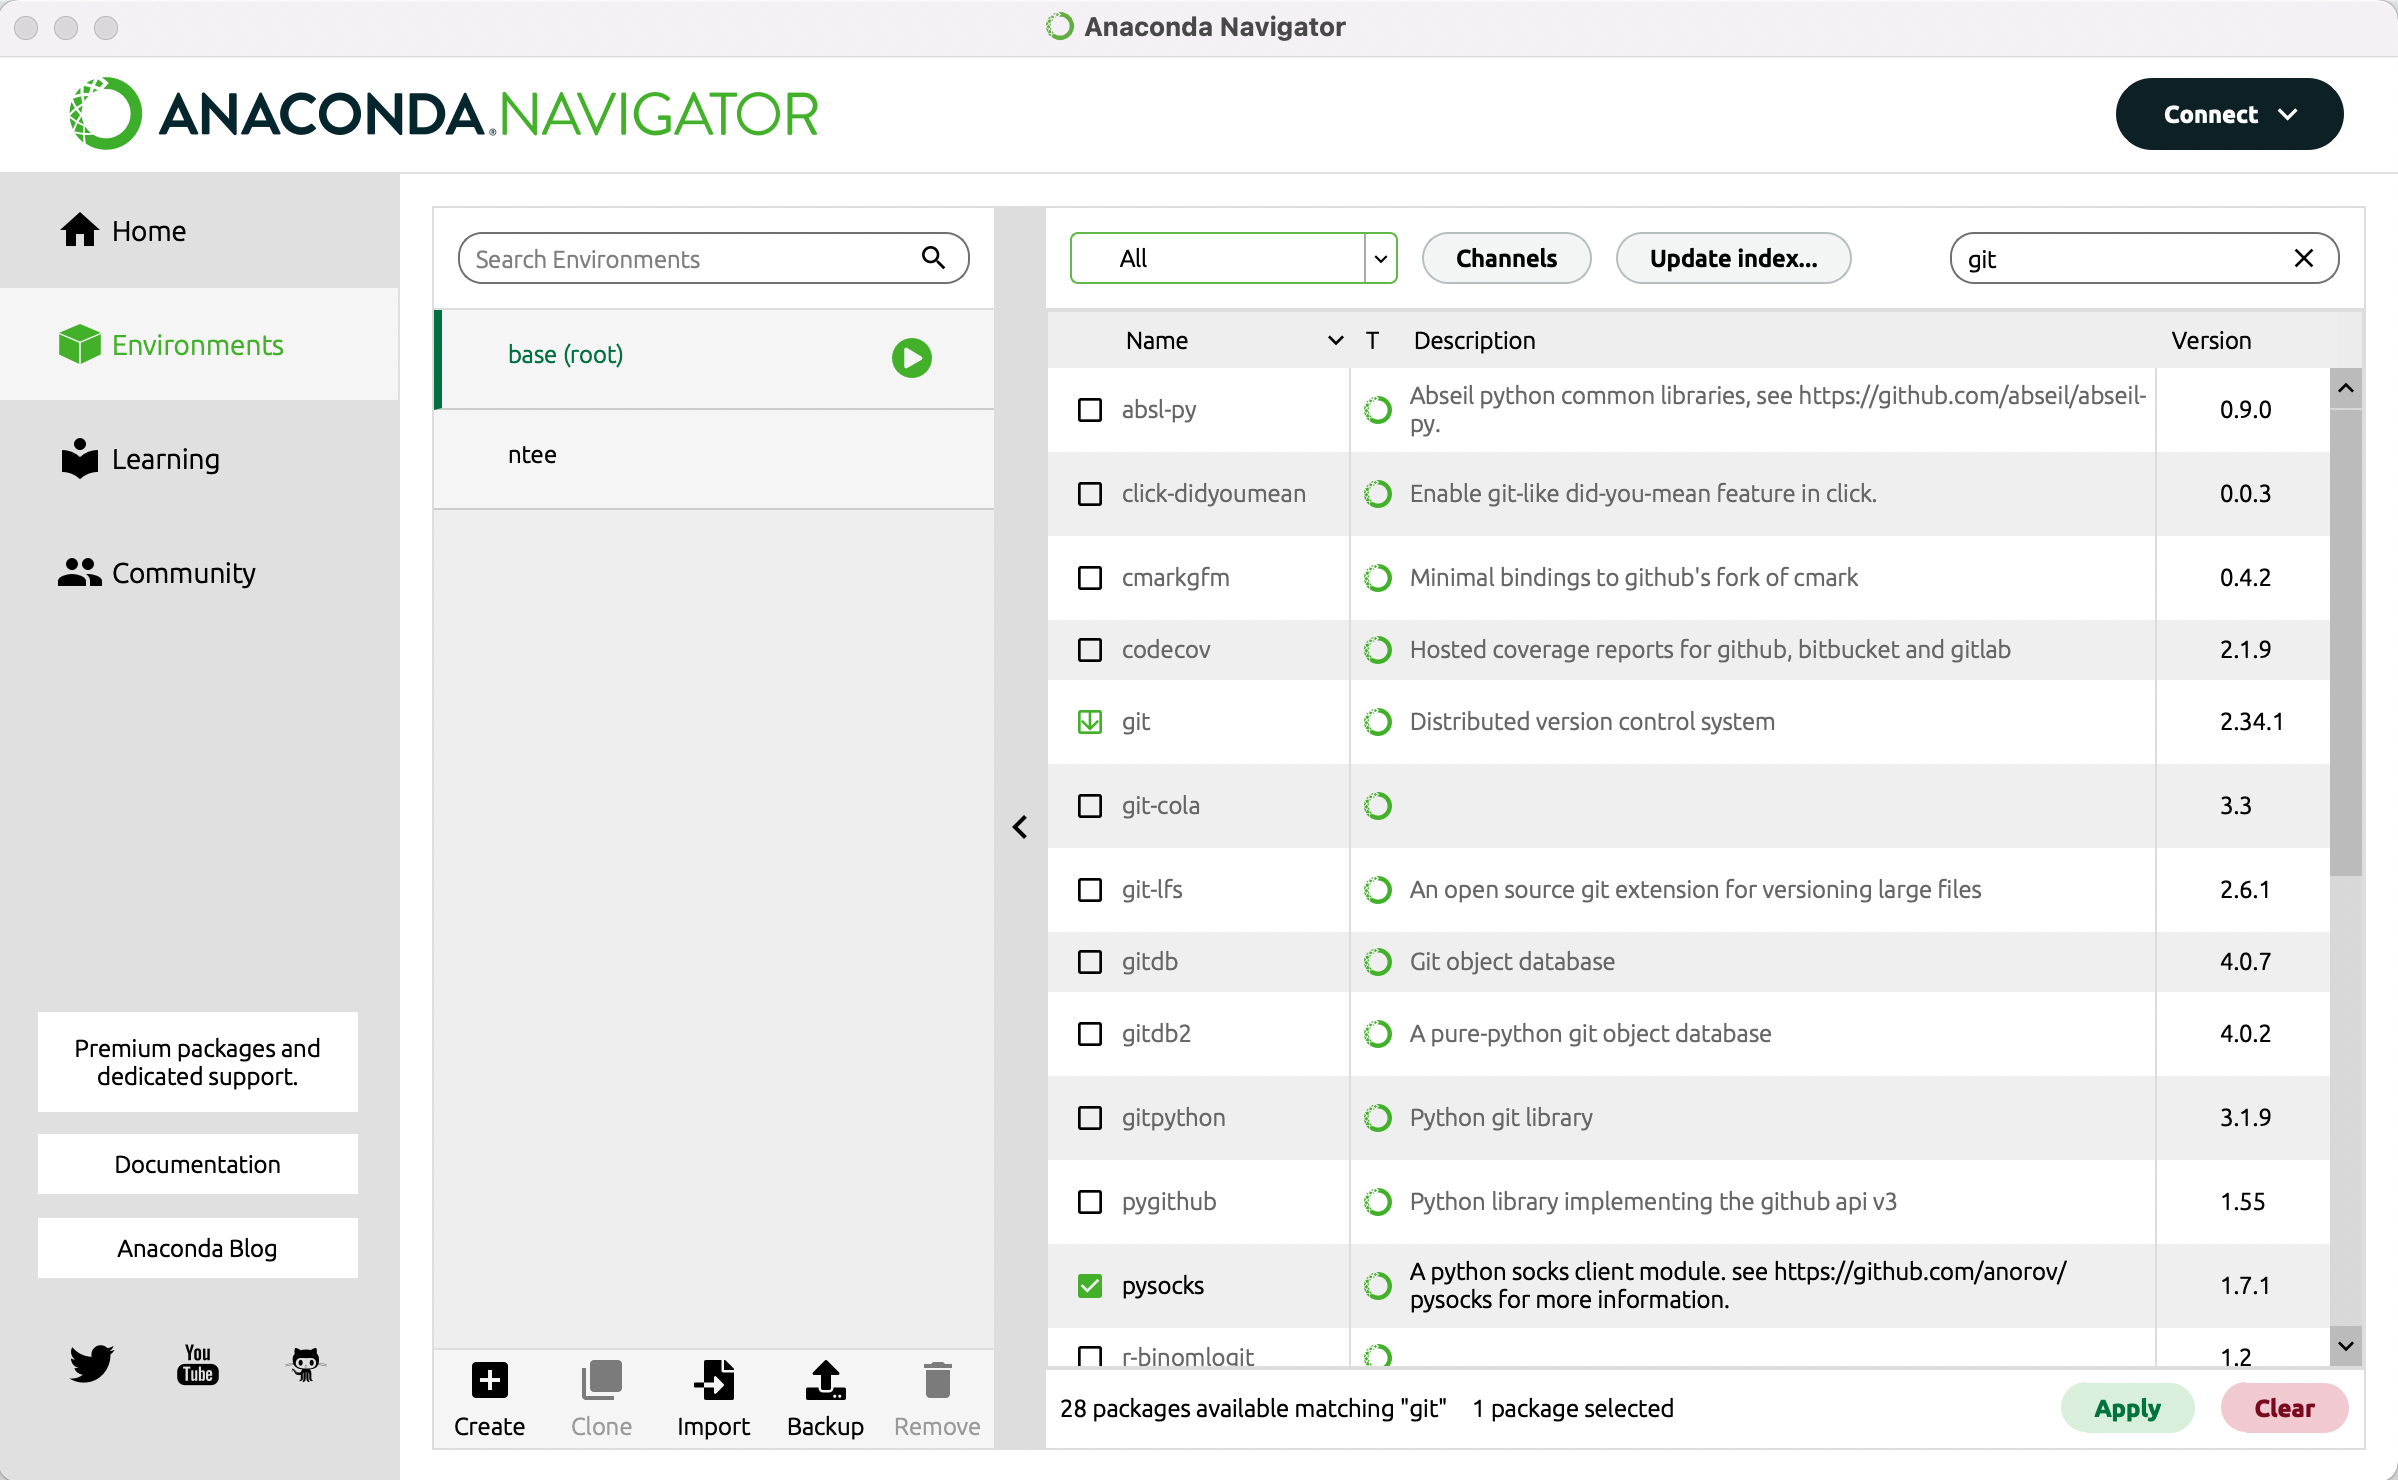Image resolution: width=2398 pixels, height=1480 pixels.
Task: Check the click-didyoumean package checkbox
Action: (x=1090, y=494)
